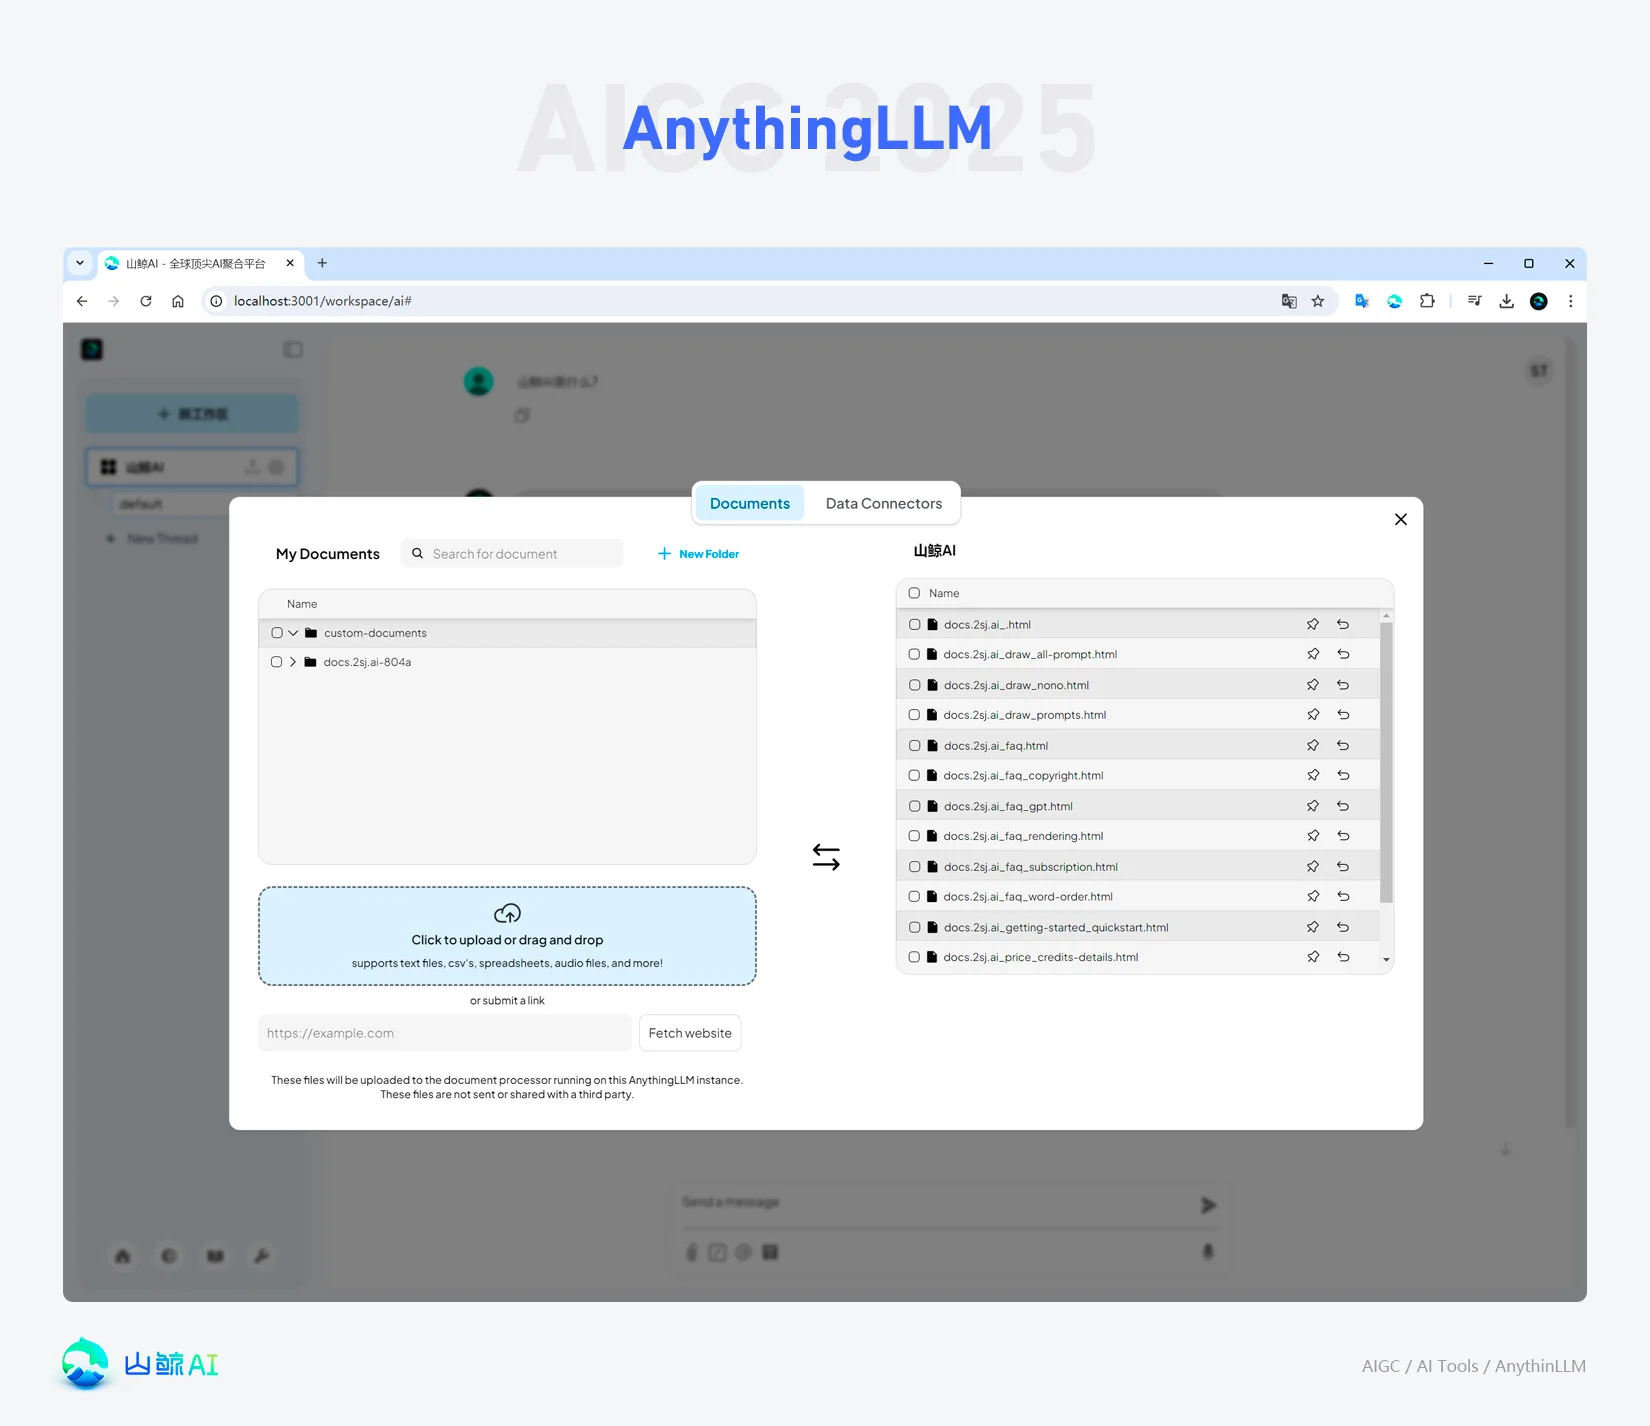Toggle the select-all Name checkbox in workspace list

click(914, 593)
